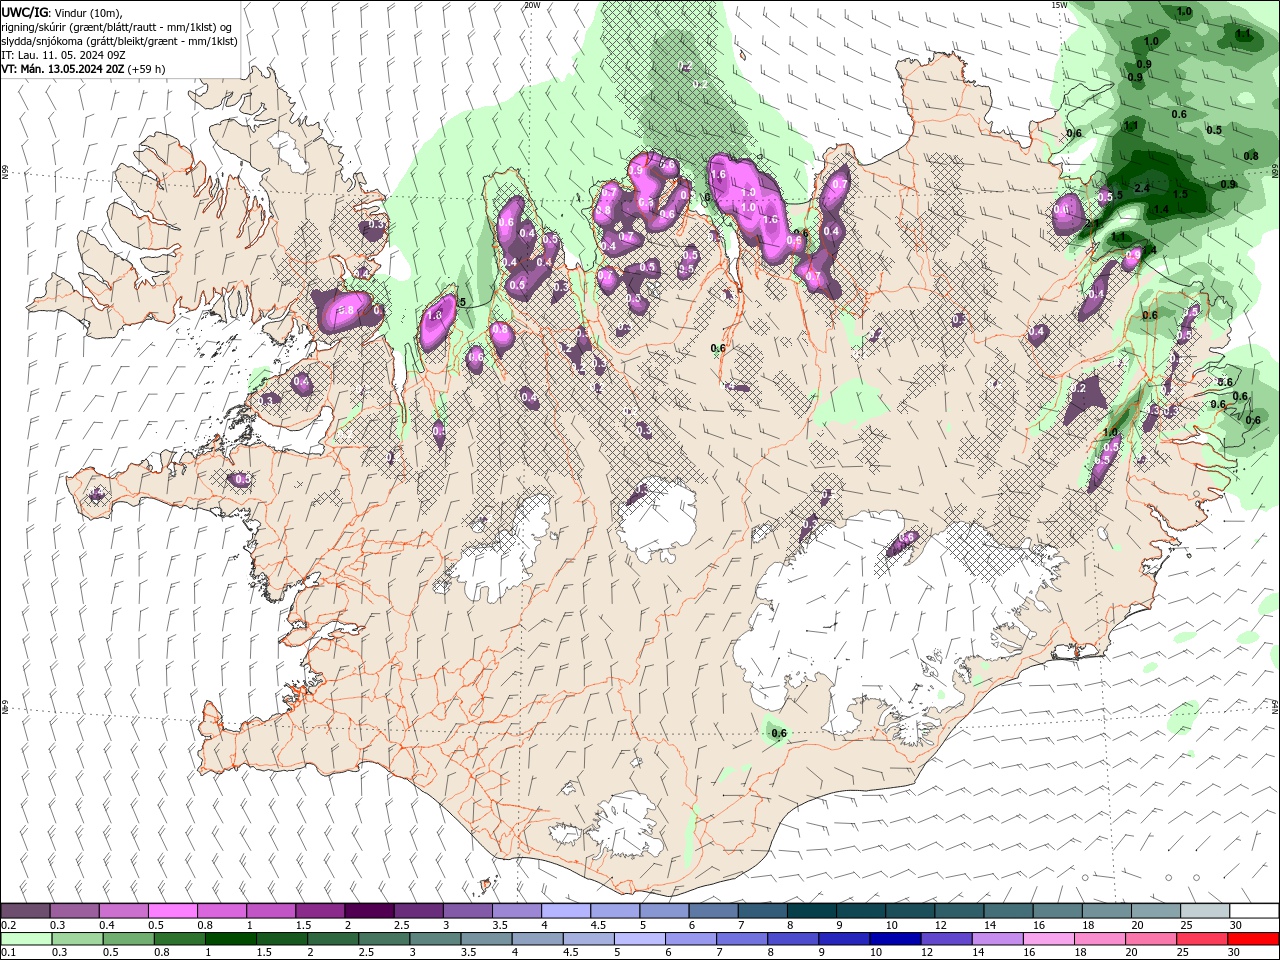
Task: Pick the 0.8–1 green swatch in the lower legend
Action: (x=180, y=939)
